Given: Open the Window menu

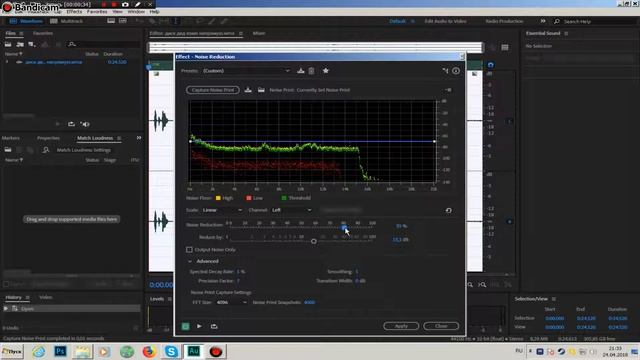Looking at the screenshot, I should click(136, 12).
